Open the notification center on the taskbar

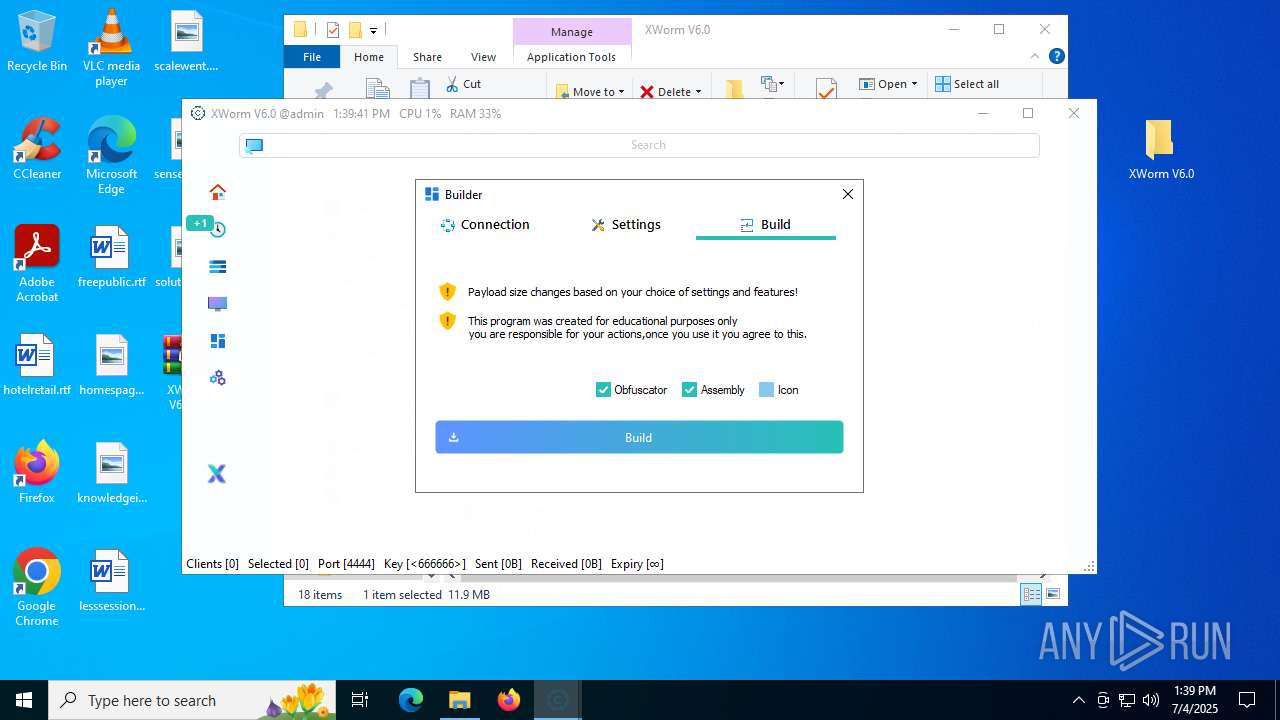click(x=1247, y=700)
